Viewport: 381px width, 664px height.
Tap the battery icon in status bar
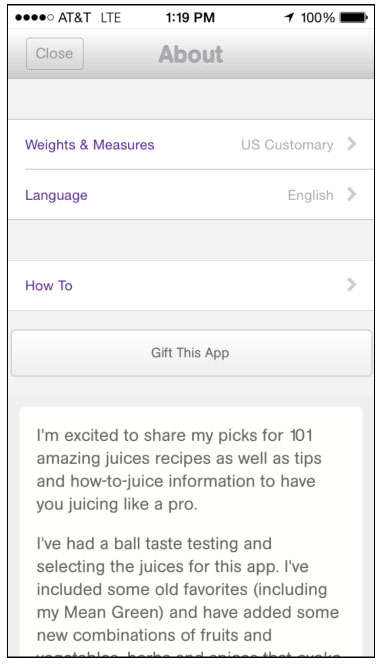point(353,18)
